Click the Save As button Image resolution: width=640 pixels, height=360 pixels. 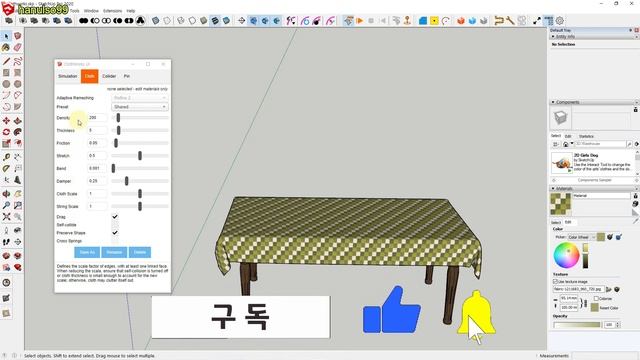pyautogui.click(x=87, y=252)
